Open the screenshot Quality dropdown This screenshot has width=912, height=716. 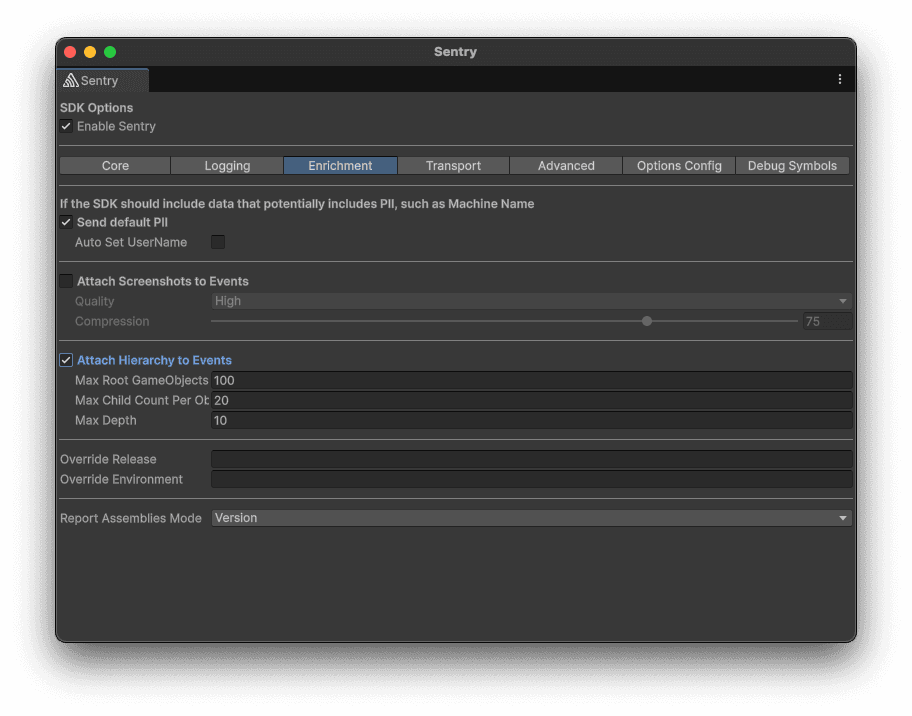click(x=531, y=300)
